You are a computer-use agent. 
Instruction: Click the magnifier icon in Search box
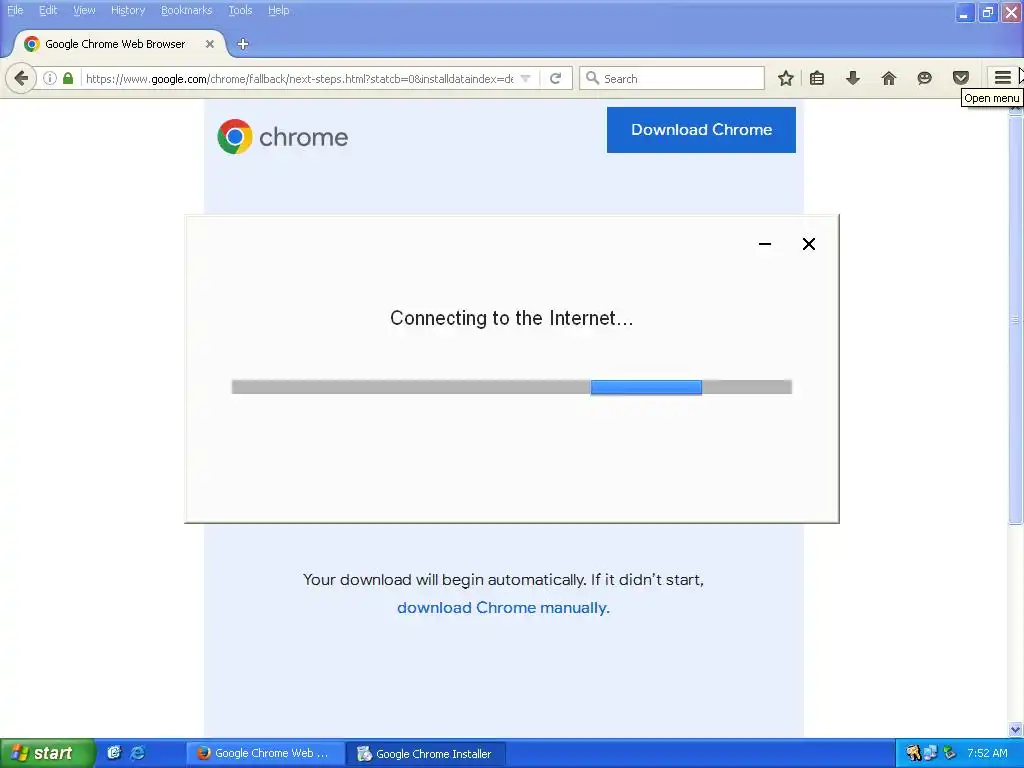[592, 78]
